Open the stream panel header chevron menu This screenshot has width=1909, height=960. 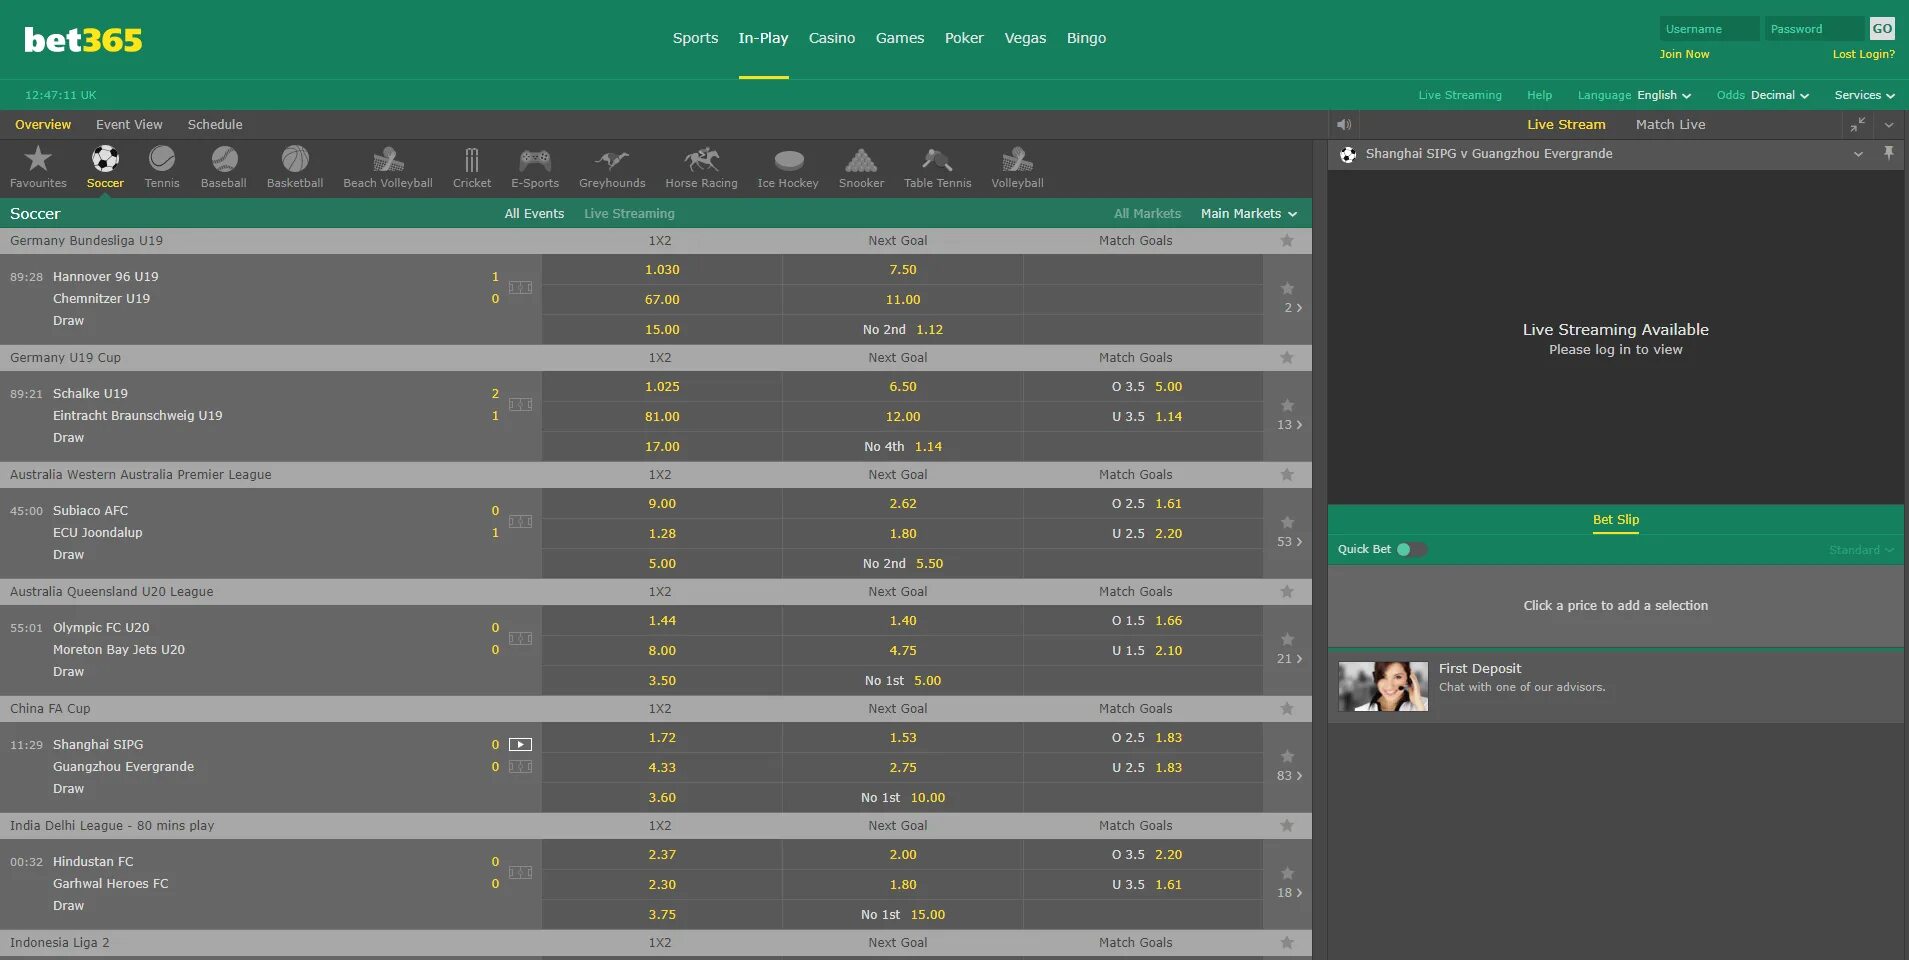click(1889, 125)
